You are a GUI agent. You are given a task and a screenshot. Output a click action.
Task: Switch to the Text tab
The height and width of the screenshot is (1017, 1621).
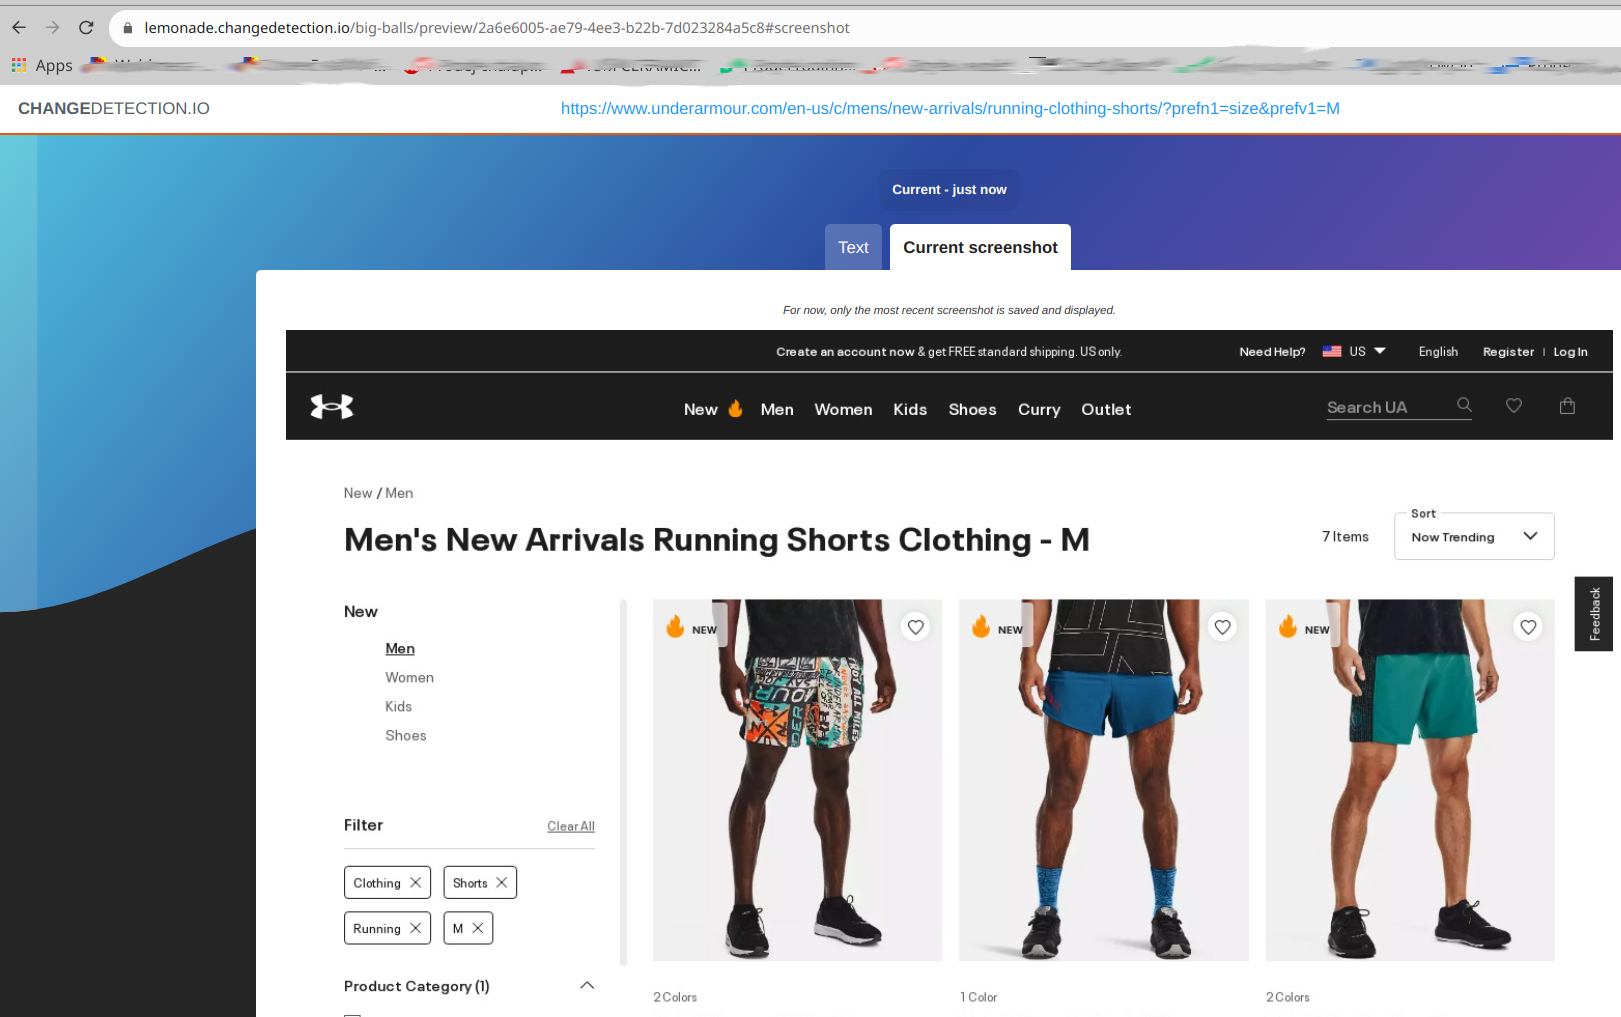tap(853, 247)
